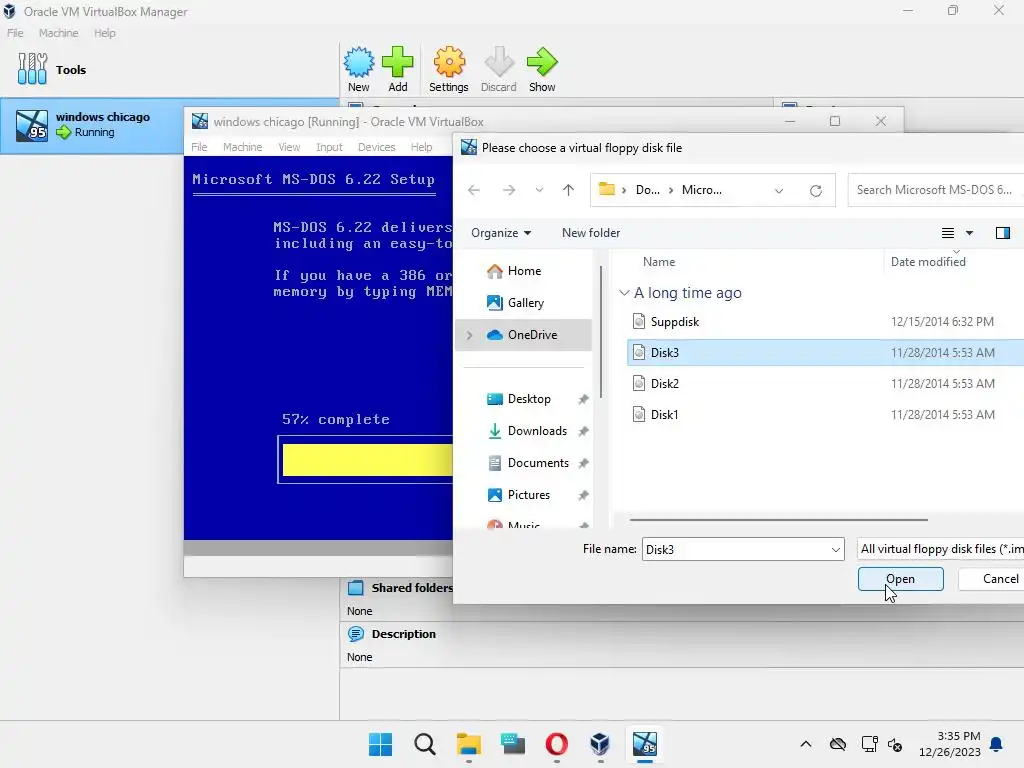Click the Open button in the file dialog

901,579
